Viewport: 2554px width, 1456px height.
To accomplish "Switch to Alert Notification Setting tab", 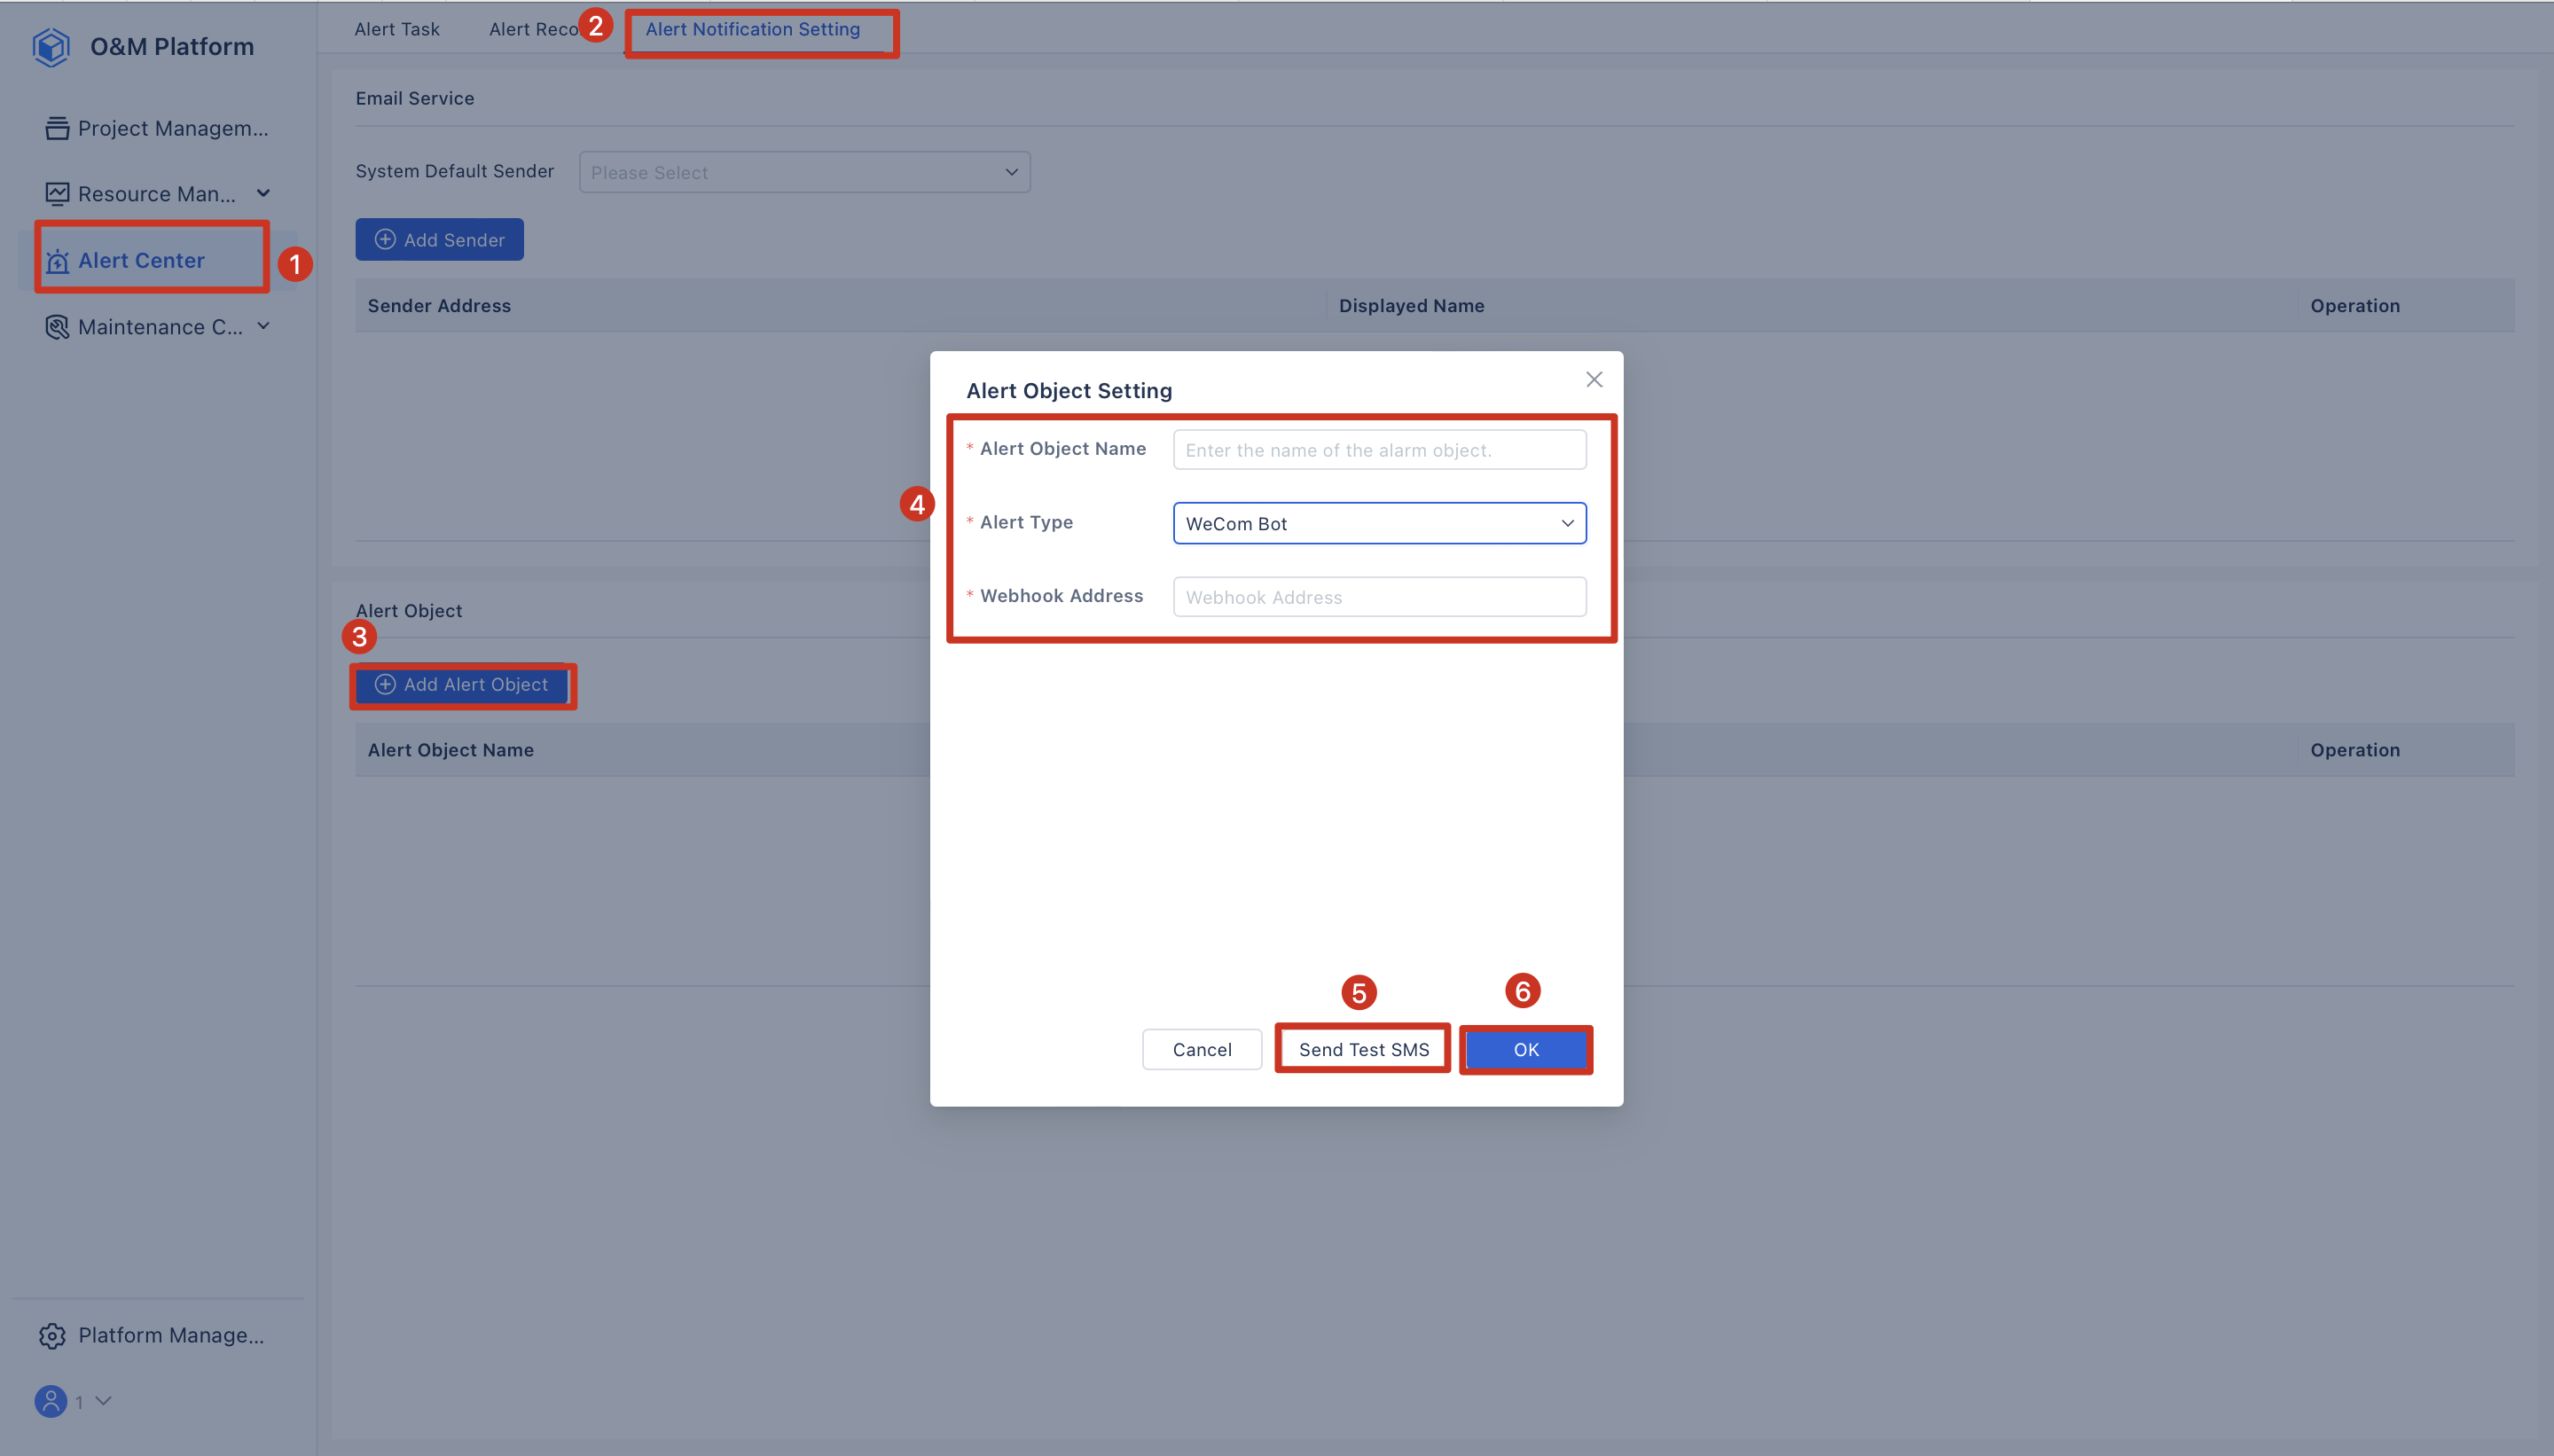I will (752, 29).
